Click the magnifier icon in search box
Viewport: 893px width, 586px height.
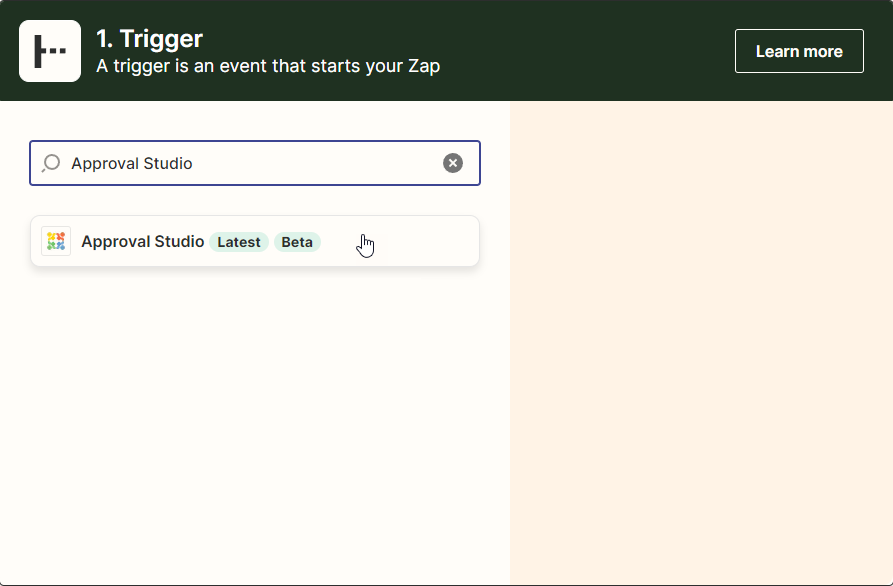click(x=51, y=163)
